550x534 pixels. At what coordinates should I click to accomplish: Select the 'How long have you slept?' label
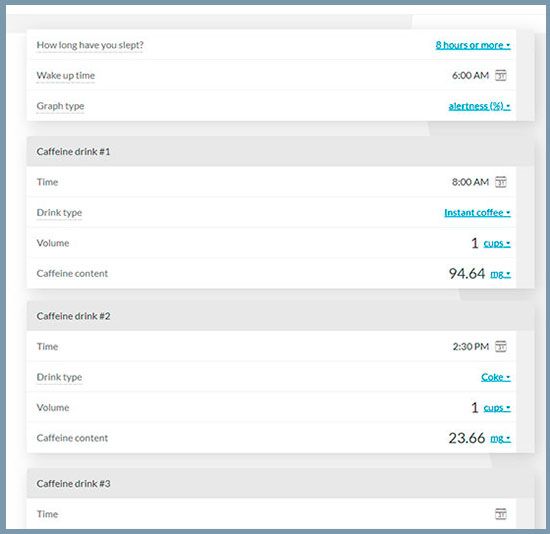click(90, 45)
